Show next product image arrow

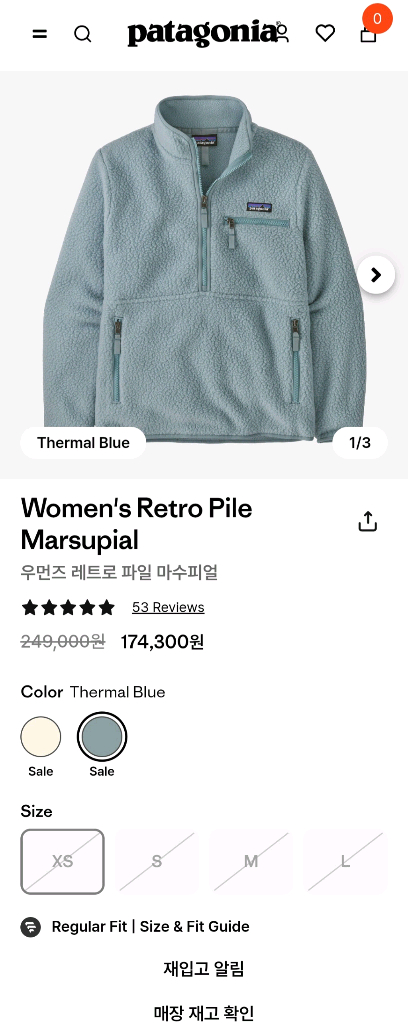376,275
